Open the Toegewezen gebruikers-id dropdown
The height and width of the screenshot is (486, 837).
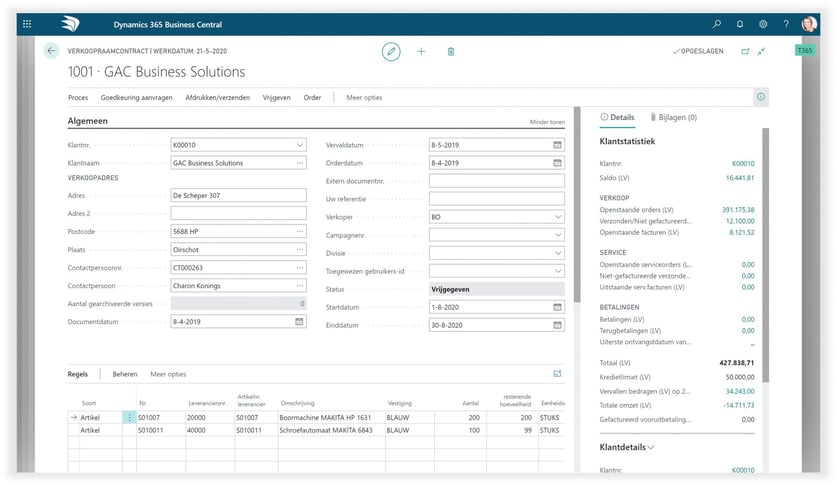click(557, 271)
